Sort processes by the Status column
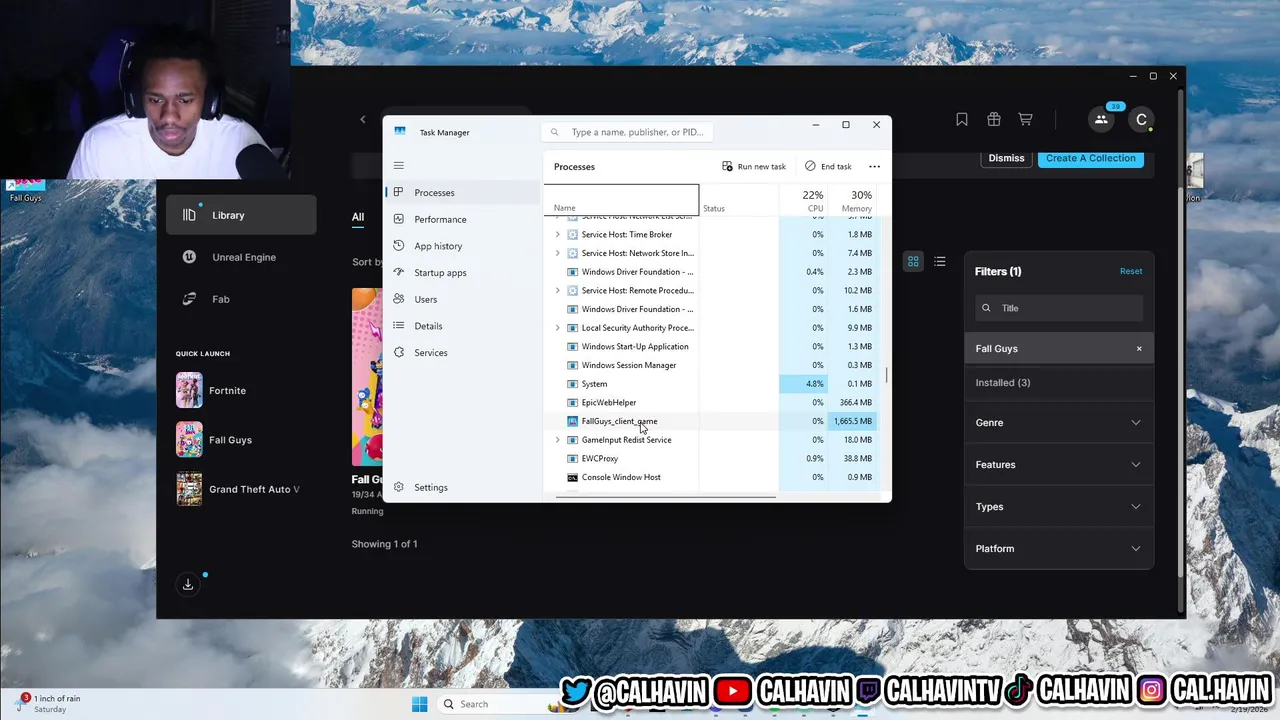Screen dimensions: 1280x720 point(738,200)
